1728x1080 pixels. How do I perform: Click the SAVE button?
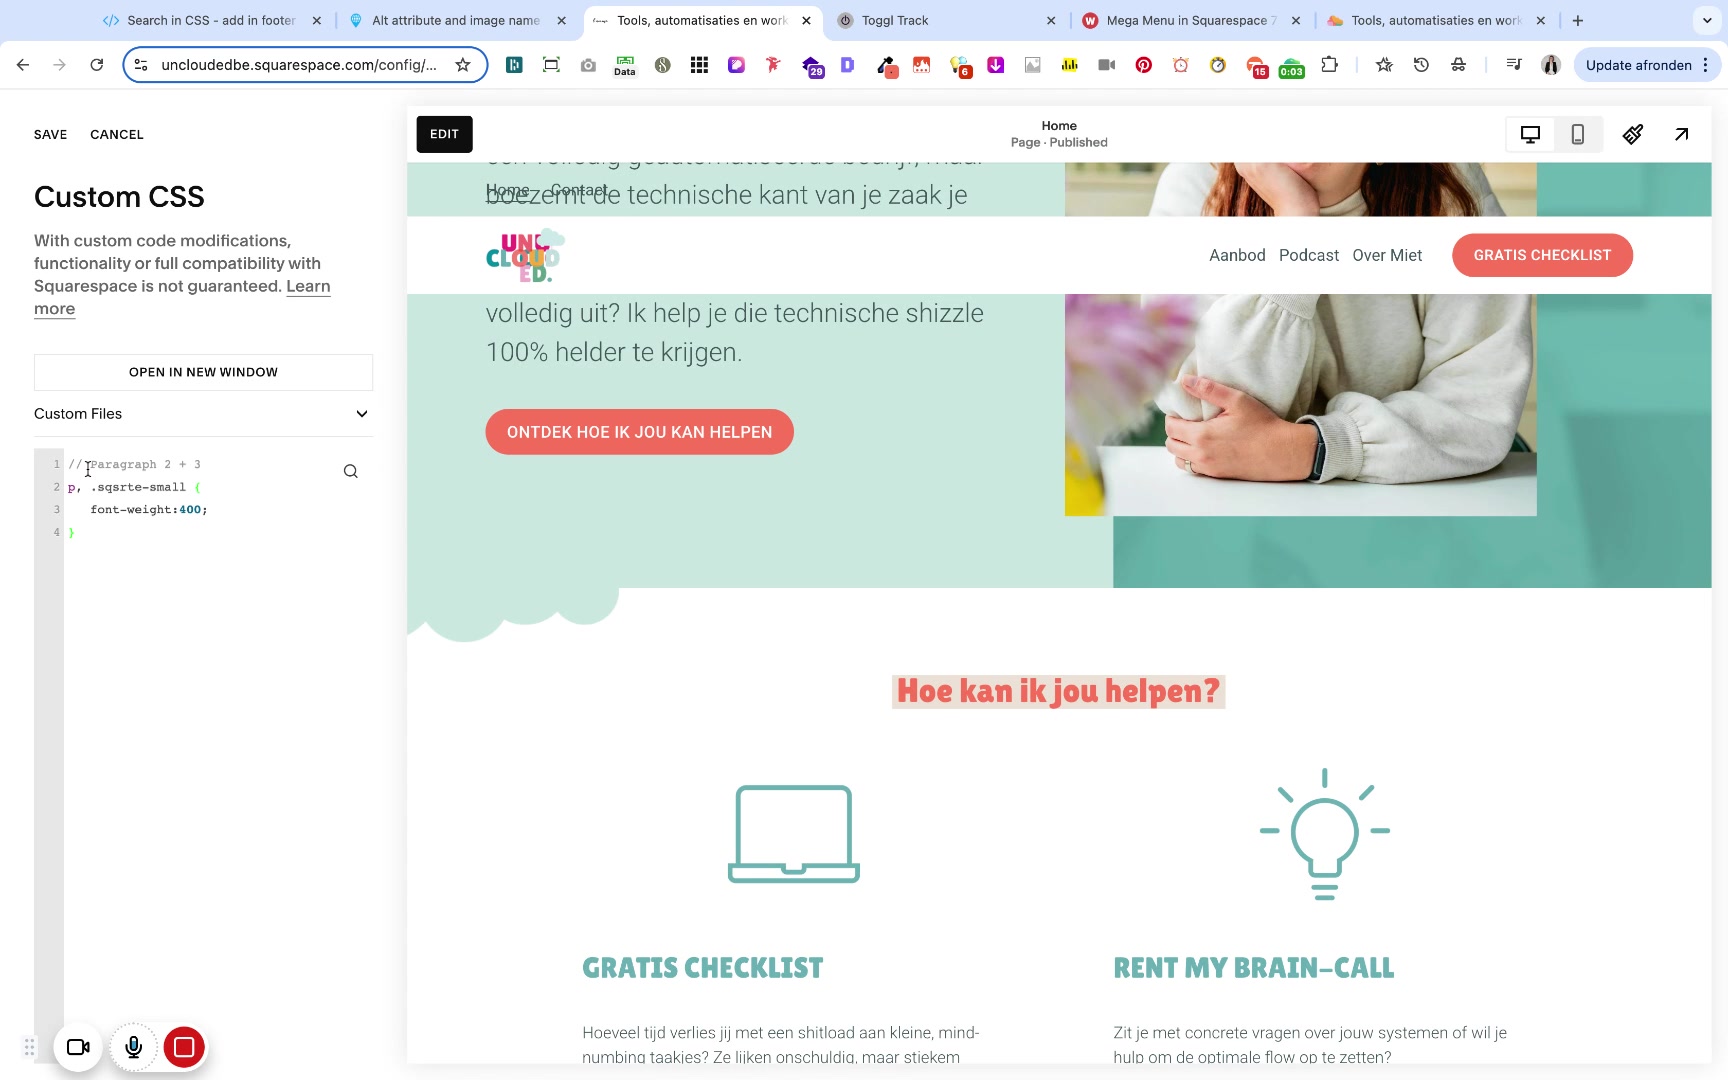coord(50,134)
